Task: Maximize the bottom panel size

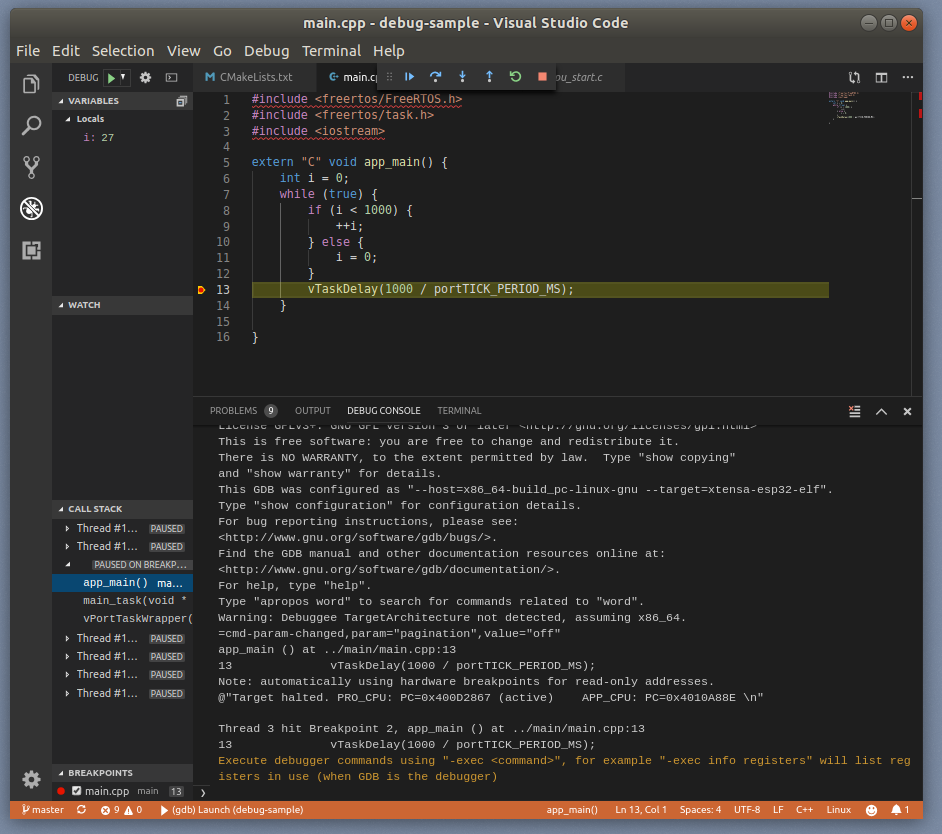Action: tap(881, 411)
